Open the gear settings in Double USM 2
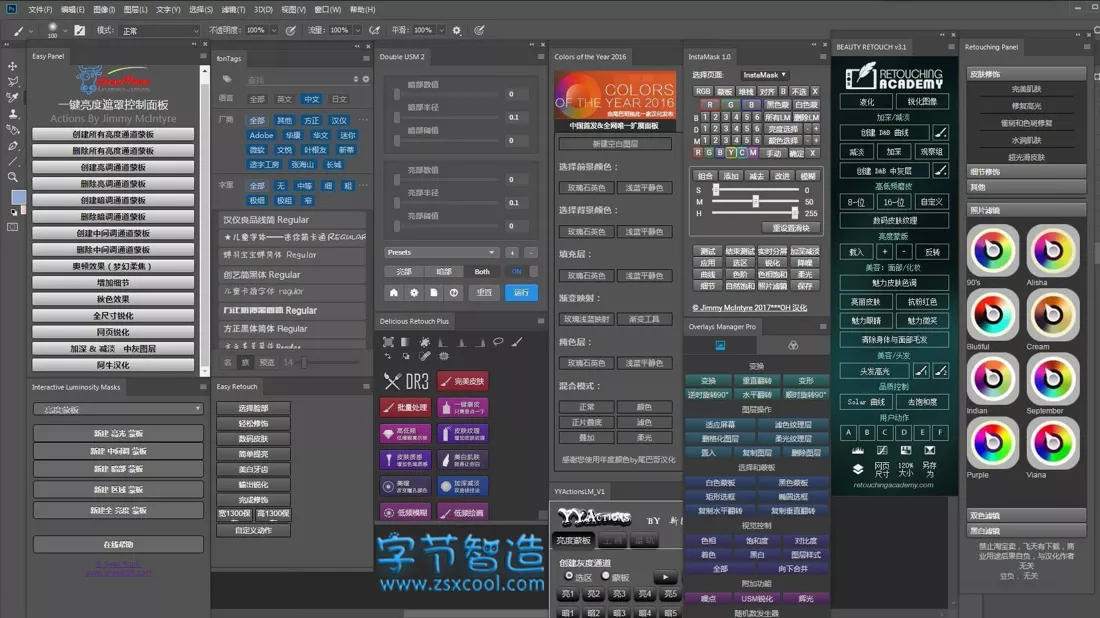 tap(414, 293)
